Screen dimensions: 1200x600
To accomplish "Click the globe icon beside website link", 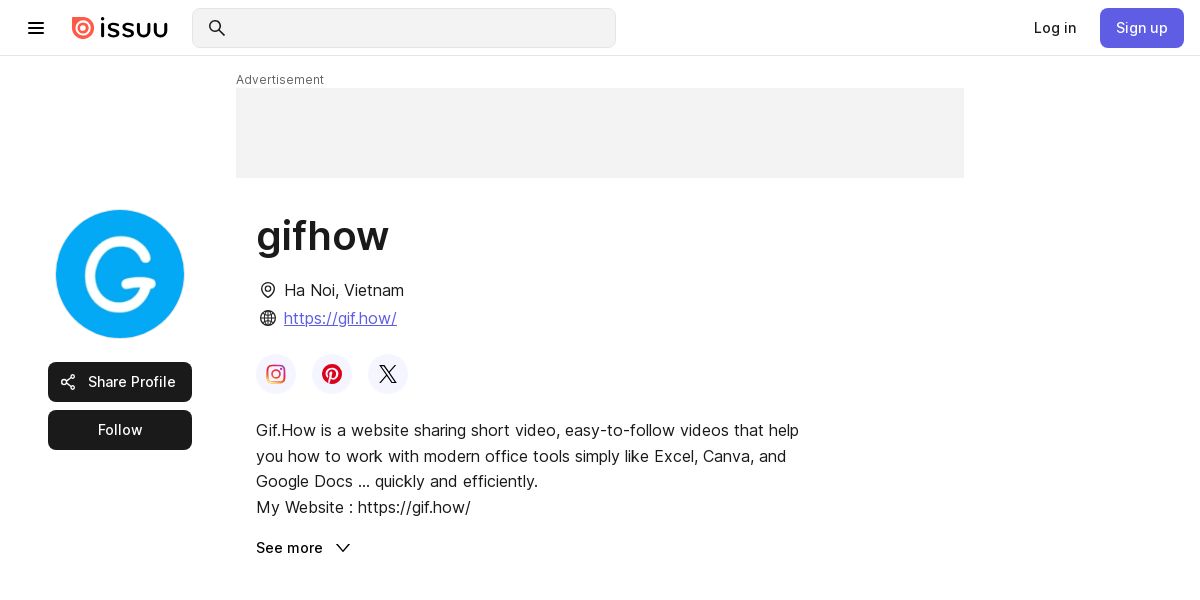I will (x=268, y=318).
